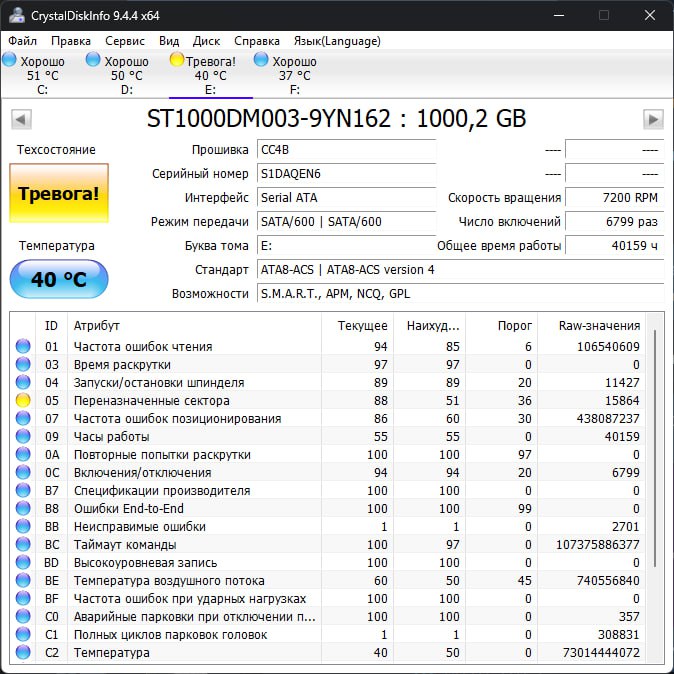The height and width of the screenshot is (674, 674).
Task: Click the Raw-значения column header
Action: [x=591, y=326]
